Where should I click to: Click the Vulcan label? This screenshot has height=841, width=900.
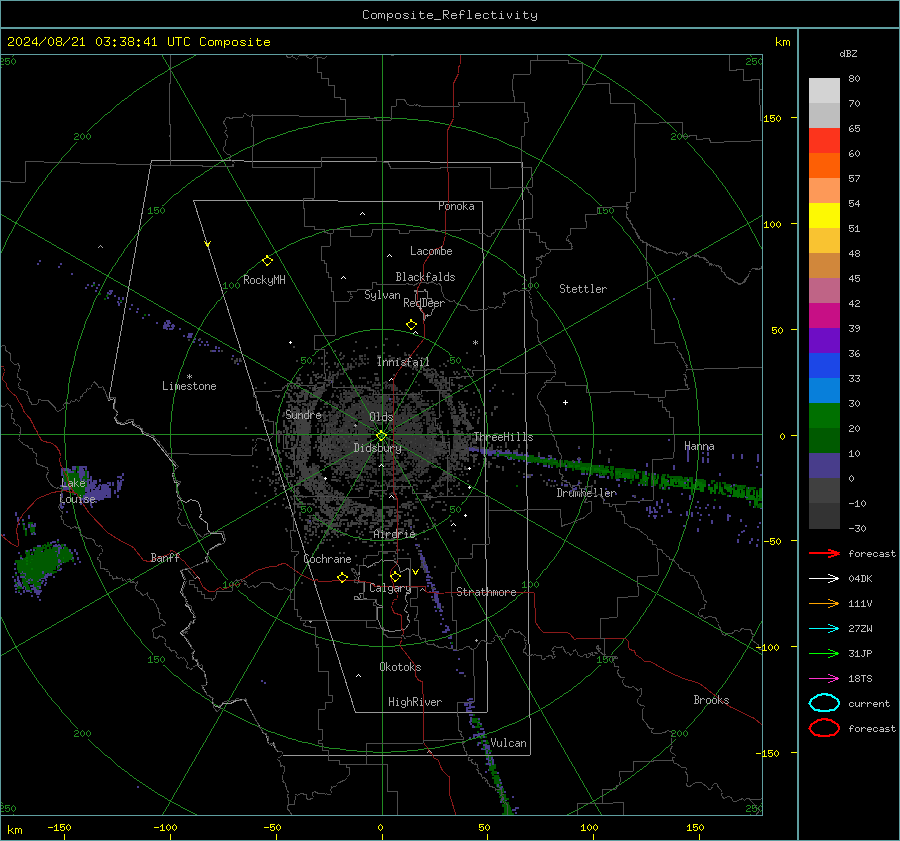click(508, 743)
